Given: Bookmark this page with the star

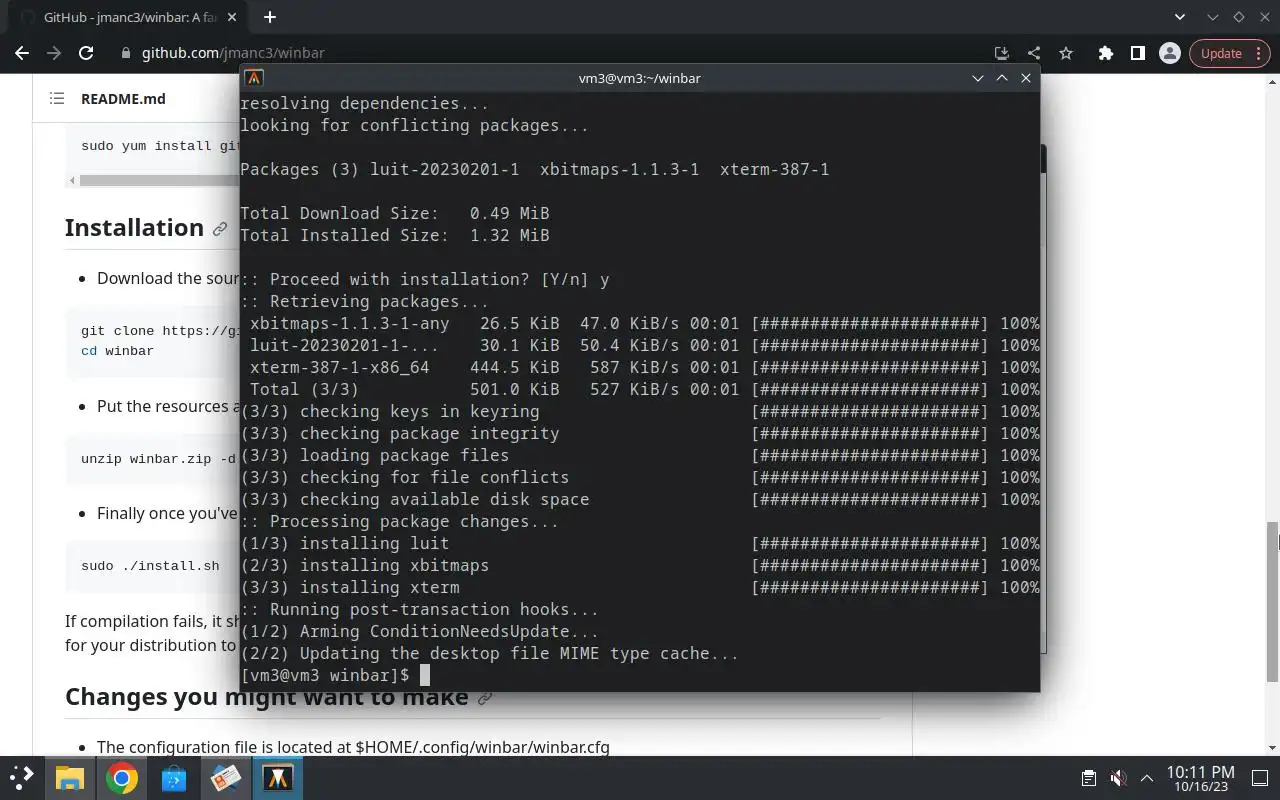Looking at the screenshot, I should (1066, 53).
